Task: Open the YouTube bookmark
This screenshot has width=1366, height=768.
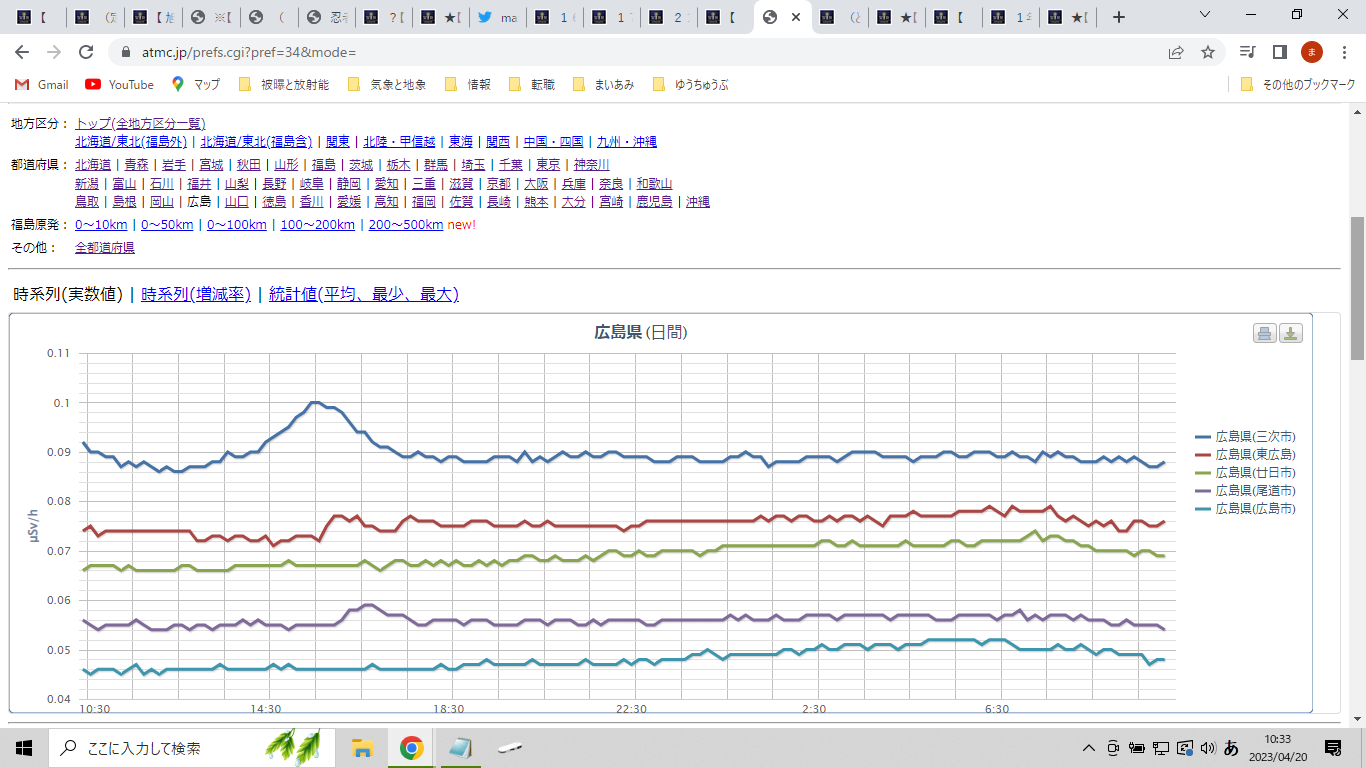Action: pos(120,85)
